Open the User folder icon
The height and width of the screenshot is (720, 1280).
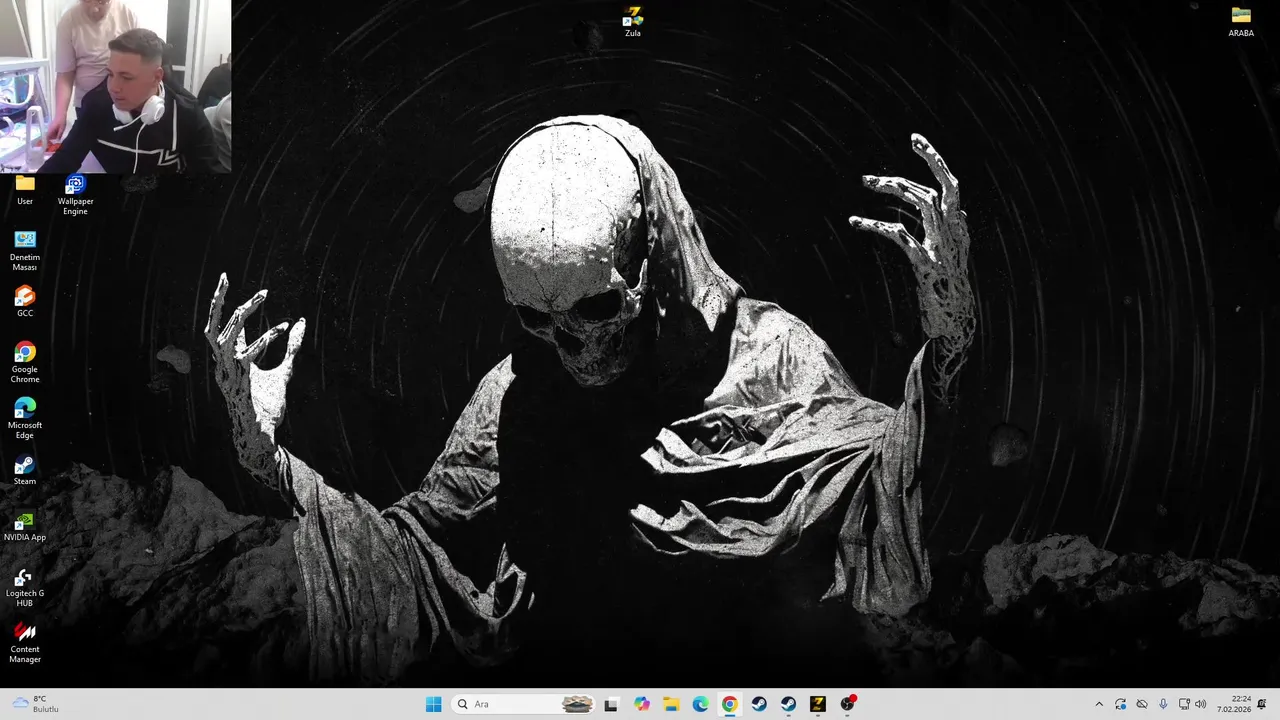[x=25, y=190]
